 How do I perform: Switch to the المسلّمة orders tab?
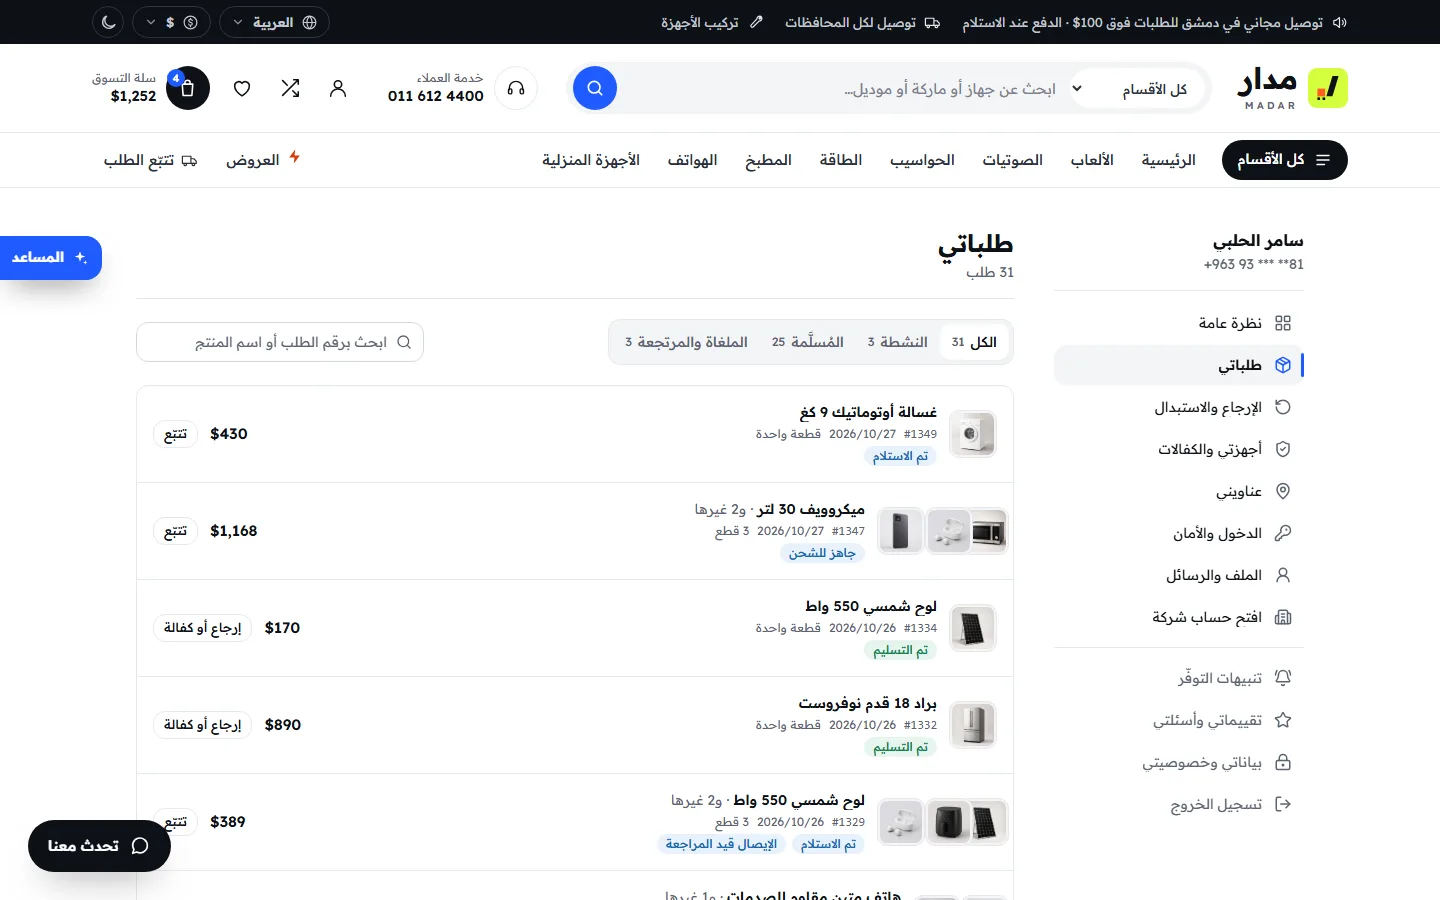[x=808, y=342]
